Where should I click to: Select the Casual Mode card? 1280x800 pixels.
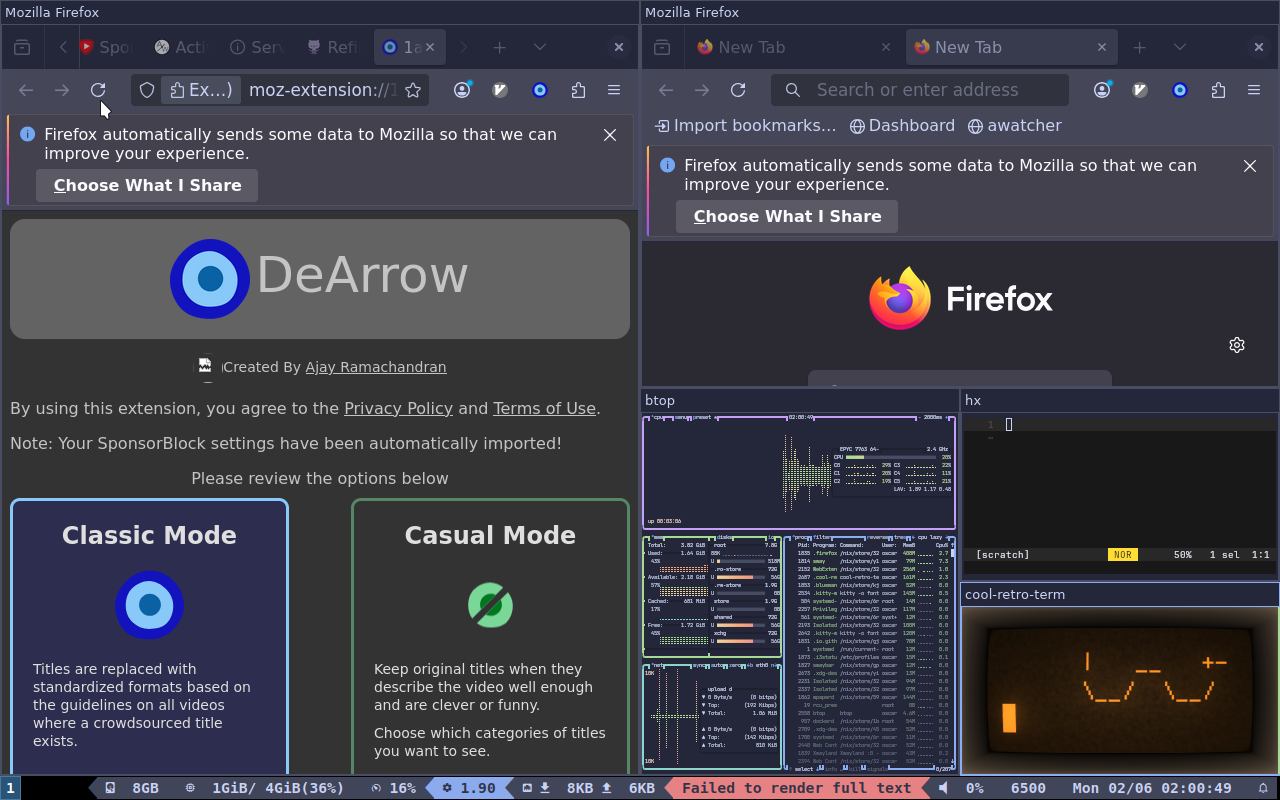(x=490, y=636)
